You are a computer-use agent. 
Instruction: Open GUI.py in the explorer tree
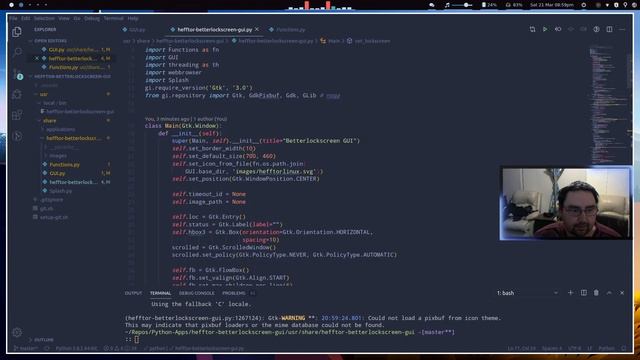[57, 173]
